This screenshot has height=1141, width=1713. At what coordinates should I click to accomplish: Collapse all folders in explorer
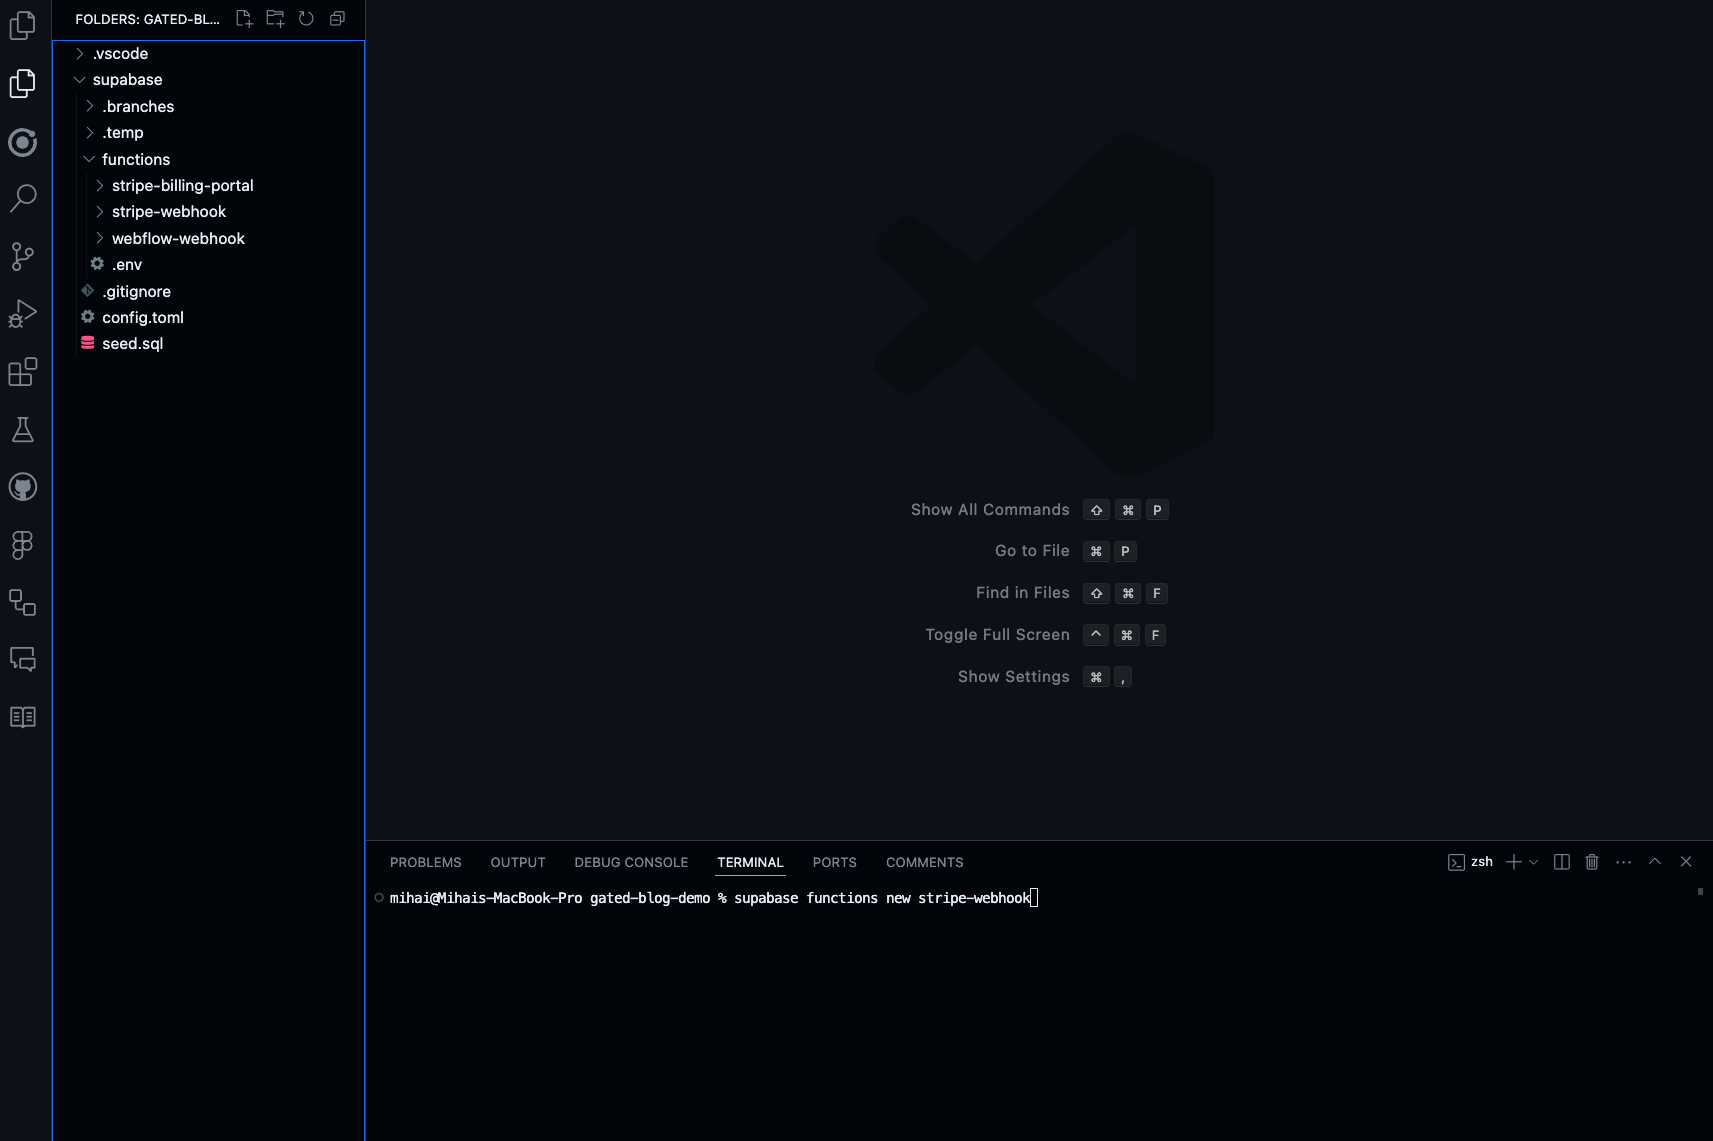point(337,18)
